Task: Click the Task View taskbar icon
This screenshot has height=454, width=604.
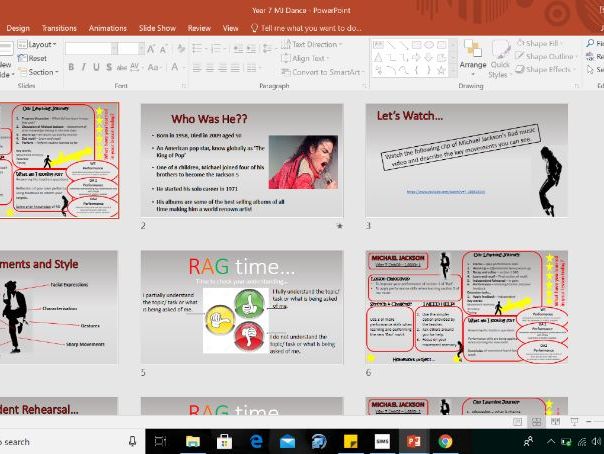Action: pos(160,441)
